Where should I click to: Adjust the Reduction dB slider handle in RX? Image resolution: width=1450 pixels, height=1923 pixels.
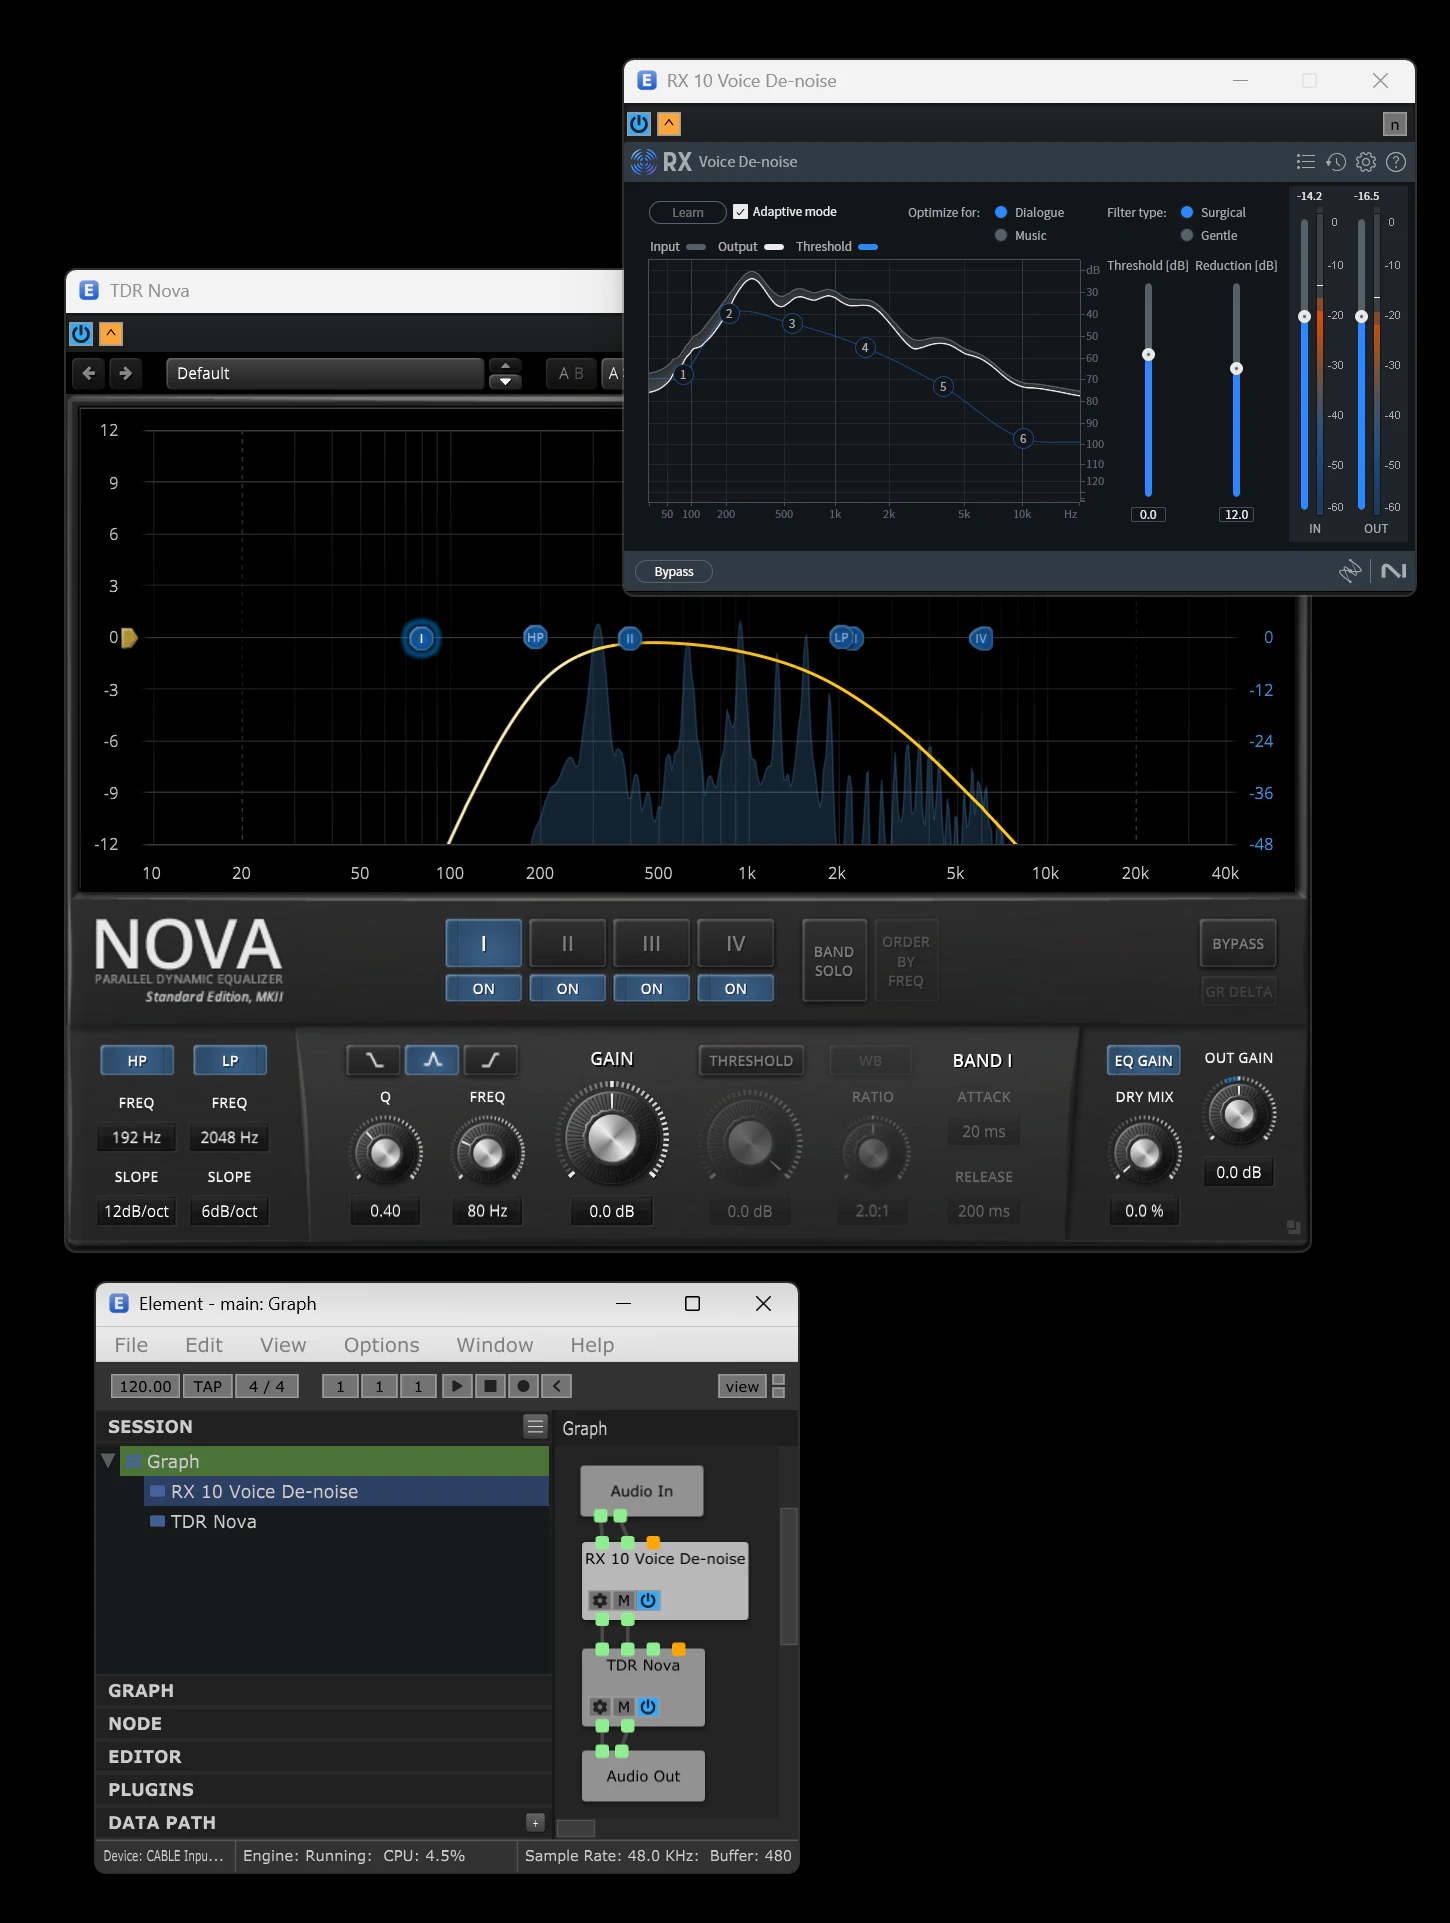[x=1236, y=368]
